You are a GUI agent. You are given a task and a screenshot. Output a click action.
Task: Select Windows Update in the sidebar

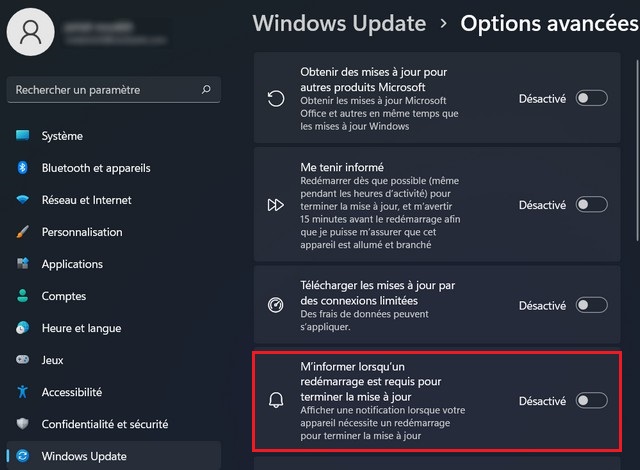[114, 456]
